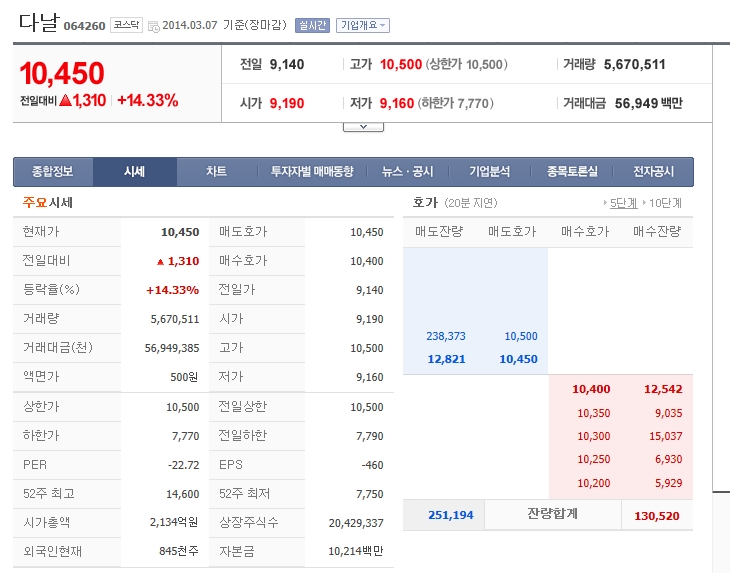Click the 잔량합계 label
This screenshot has height=573, width=730.
click(552, 513)
